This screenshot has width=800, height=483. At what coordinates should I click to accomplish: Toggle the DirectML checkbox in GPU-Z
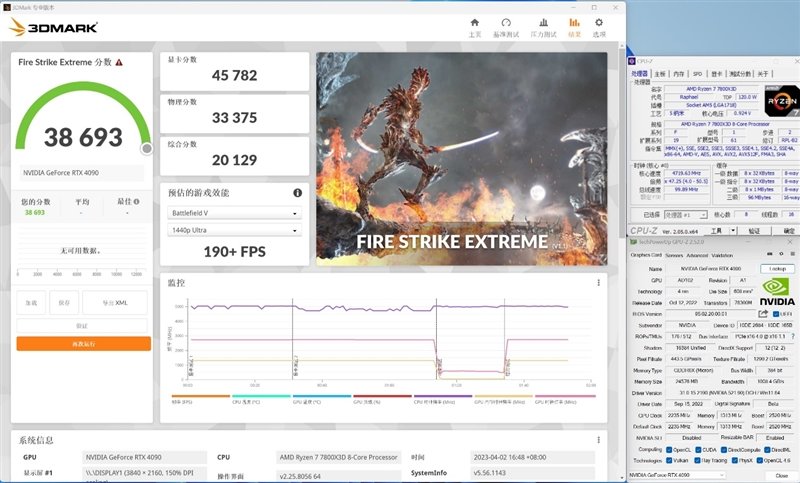tap(766, 450)
